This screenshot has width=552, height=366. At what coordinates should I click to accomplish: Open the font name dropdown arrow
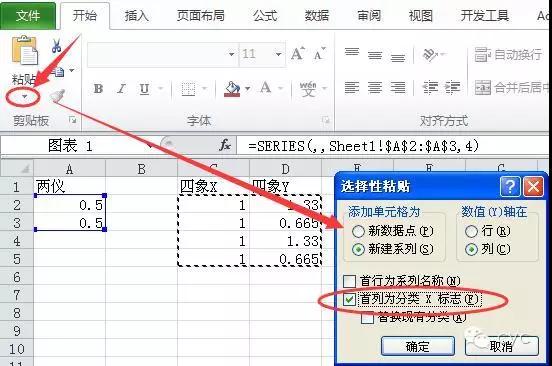[232, 54]
